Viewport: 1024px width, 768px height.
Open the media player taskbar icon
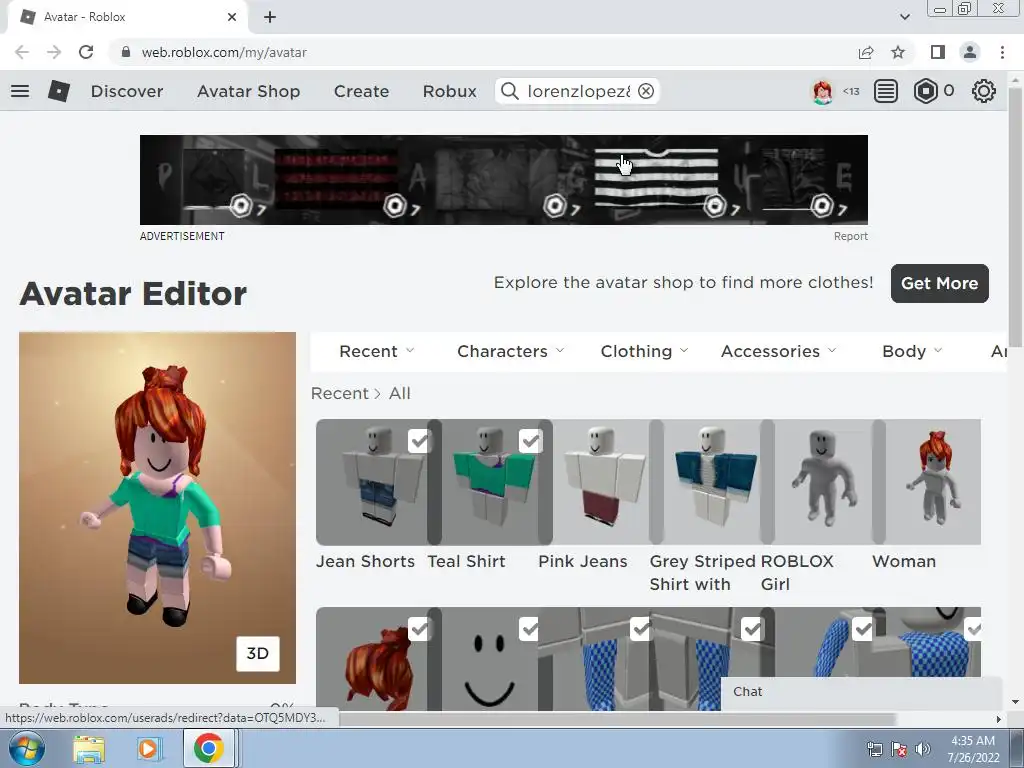(150, 748)
